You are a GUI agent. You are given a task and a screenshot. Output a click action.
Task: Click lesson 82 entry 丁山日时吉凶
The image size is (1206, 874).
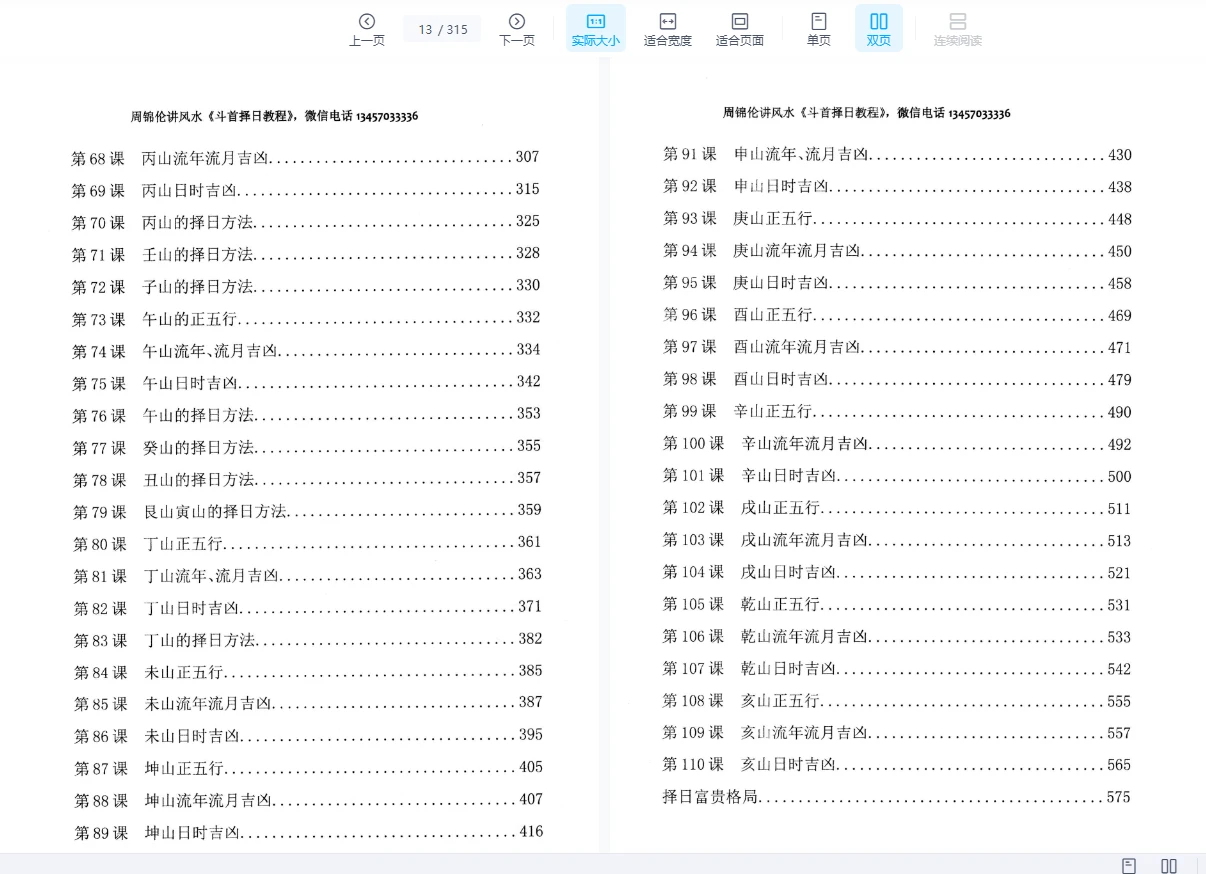click(x=307, y=607)
